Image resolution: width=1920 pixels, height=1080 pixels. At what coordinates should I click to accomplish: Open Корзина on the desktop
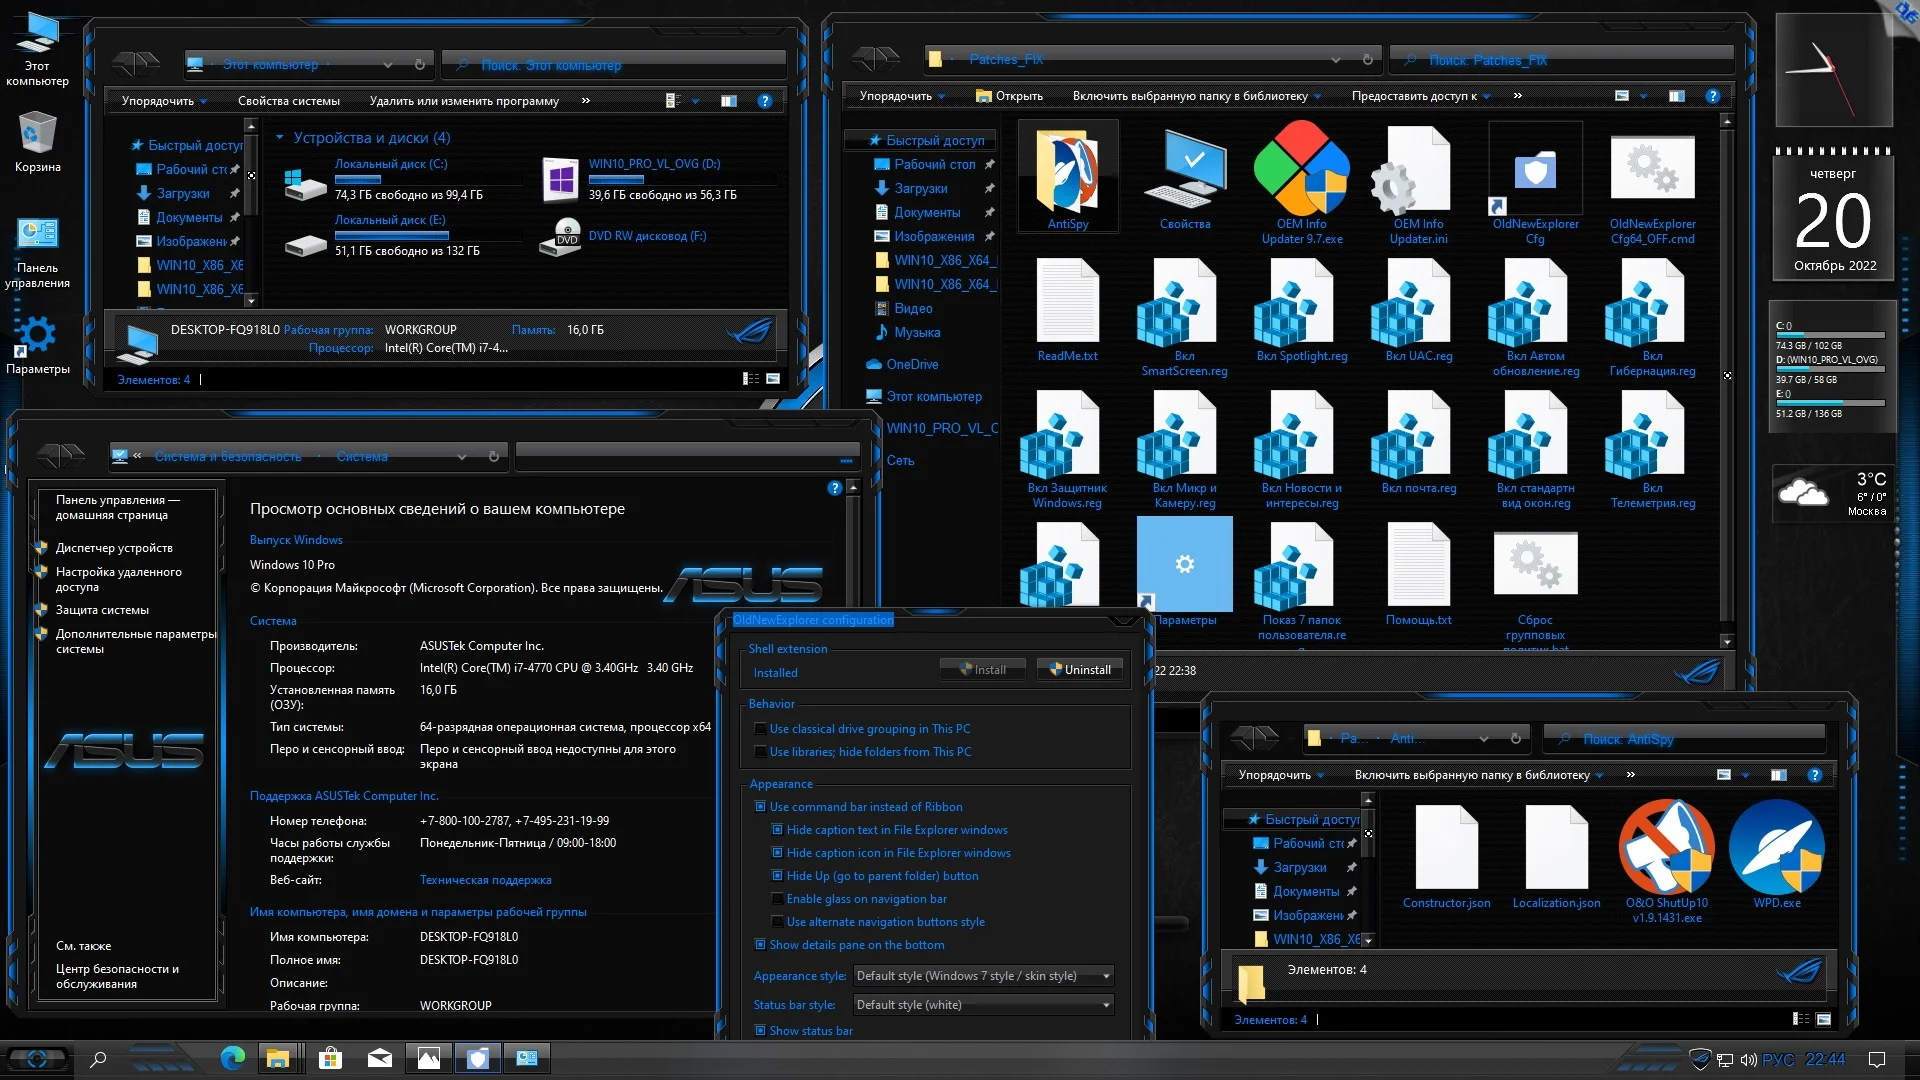click(x=37, y=133)
